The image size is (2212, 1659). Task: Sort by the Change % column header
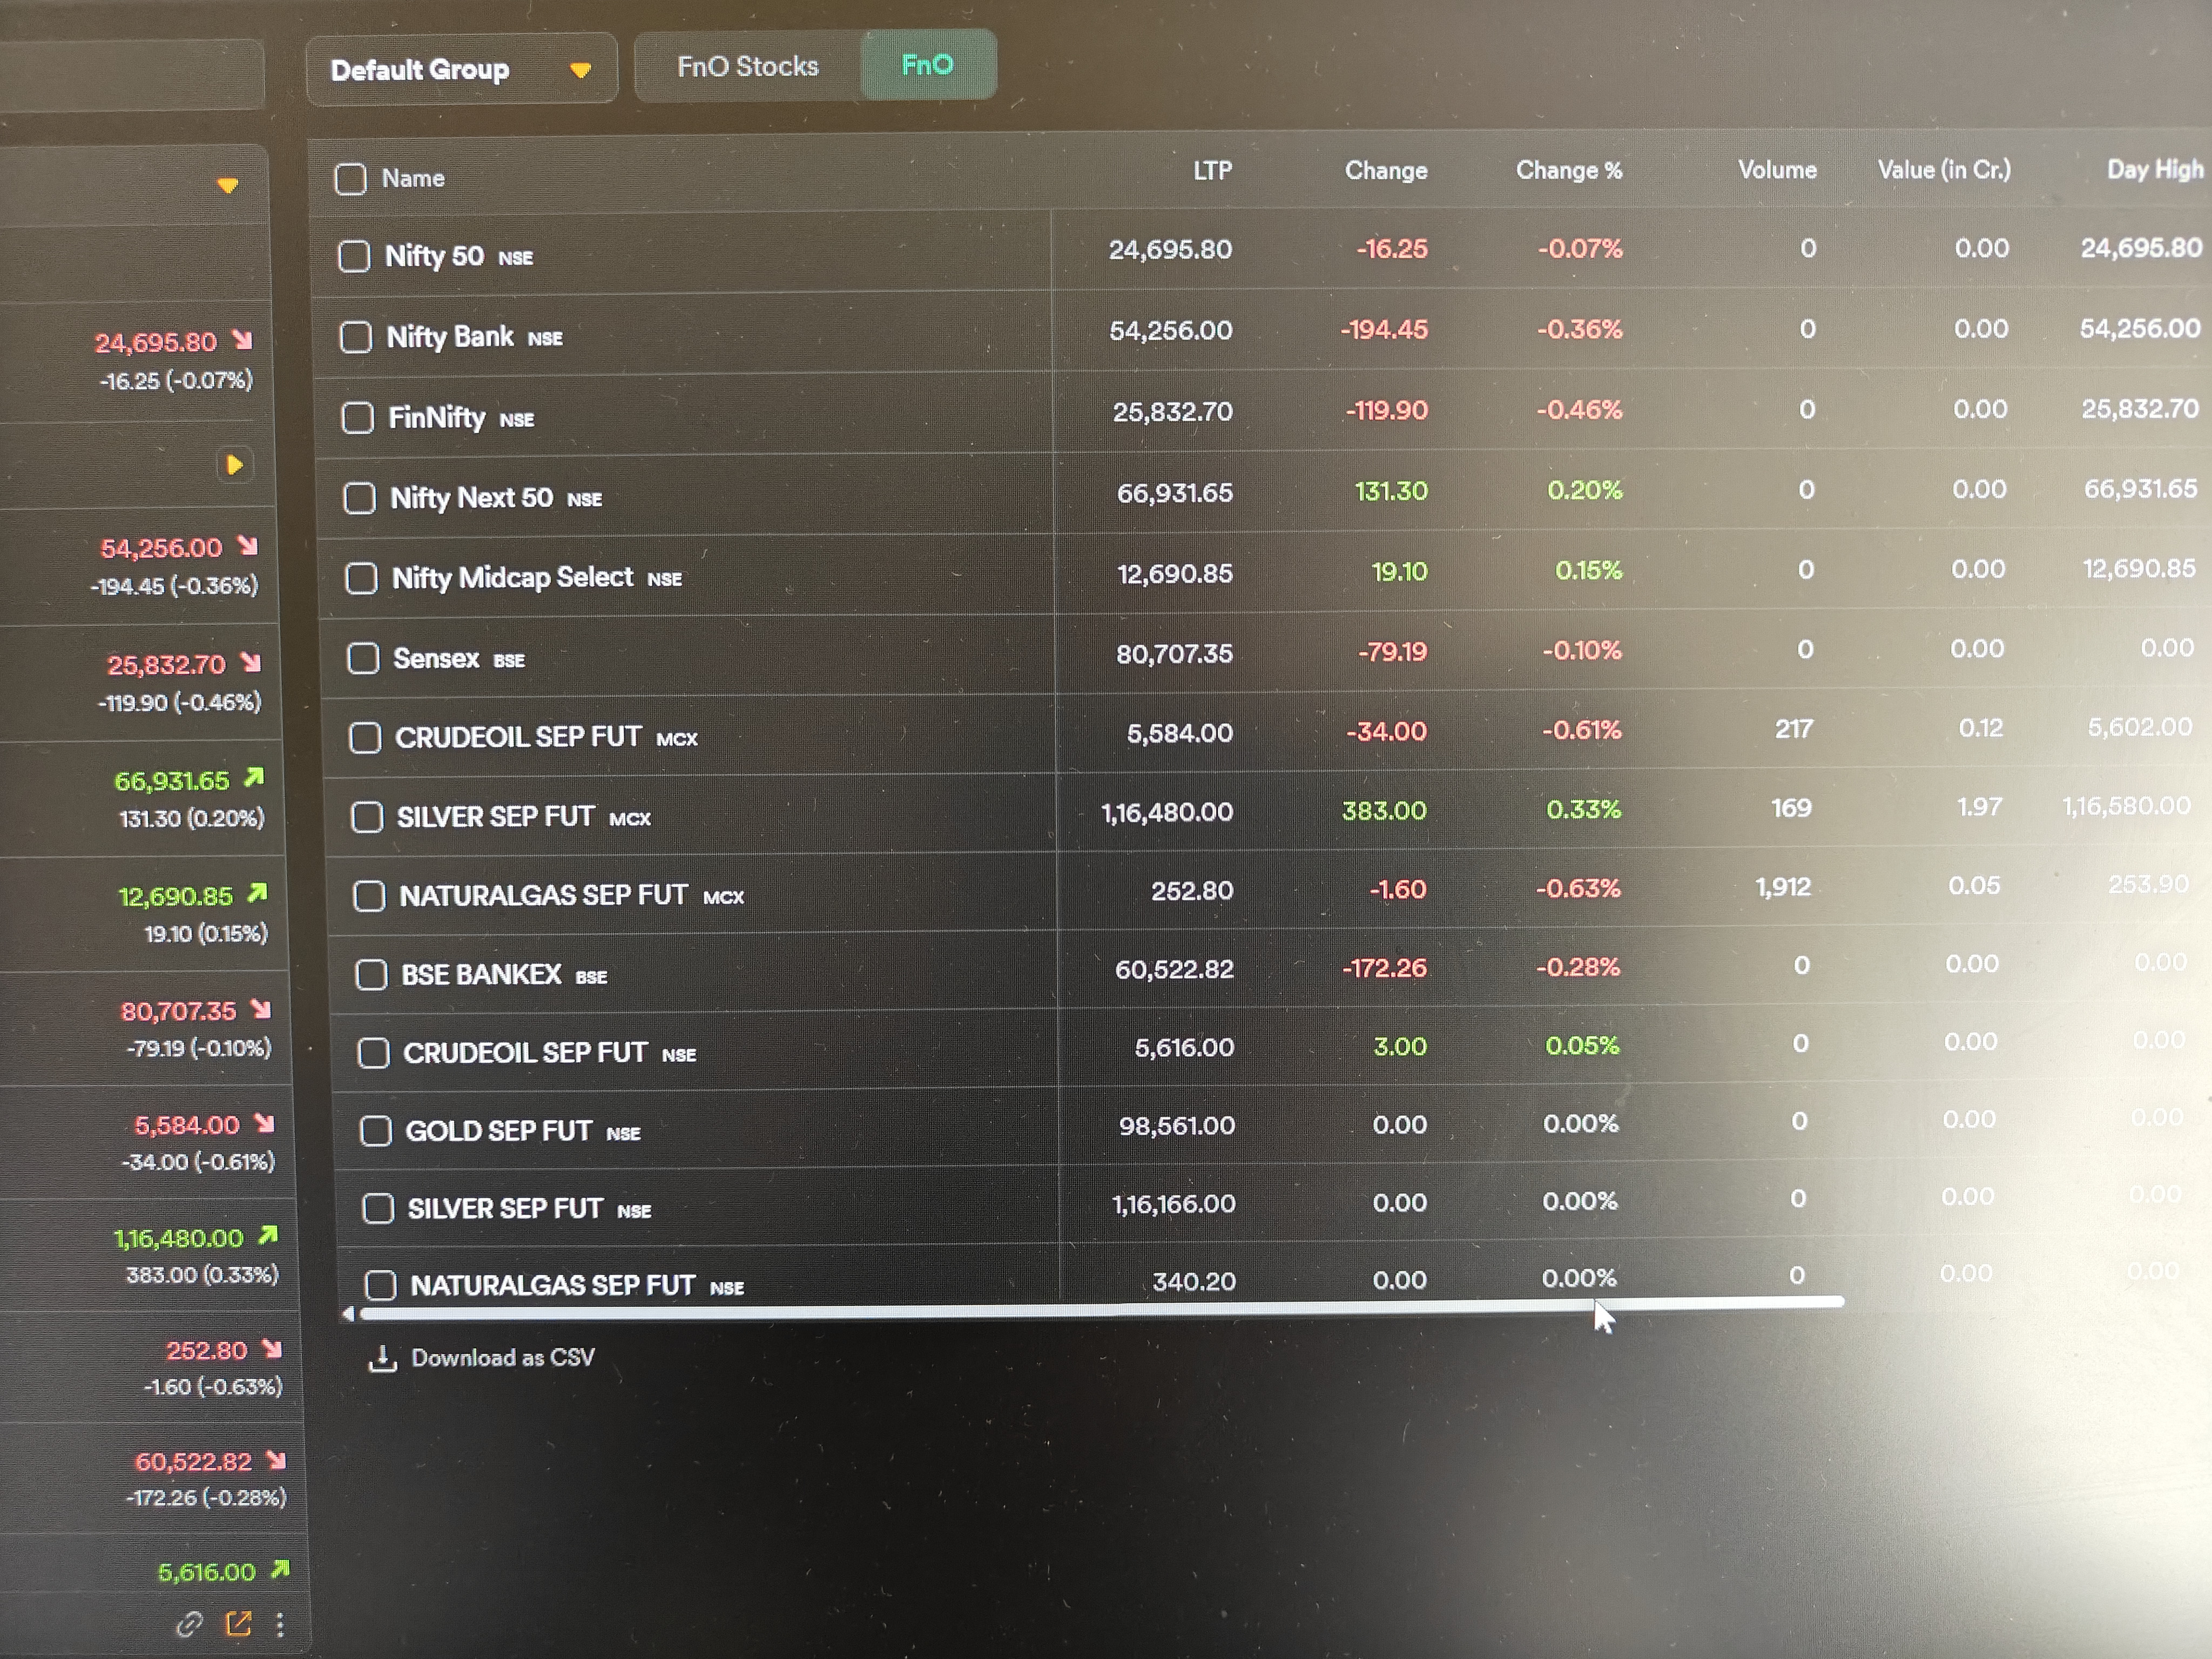pyautogui.click(x=1569, y=171)
